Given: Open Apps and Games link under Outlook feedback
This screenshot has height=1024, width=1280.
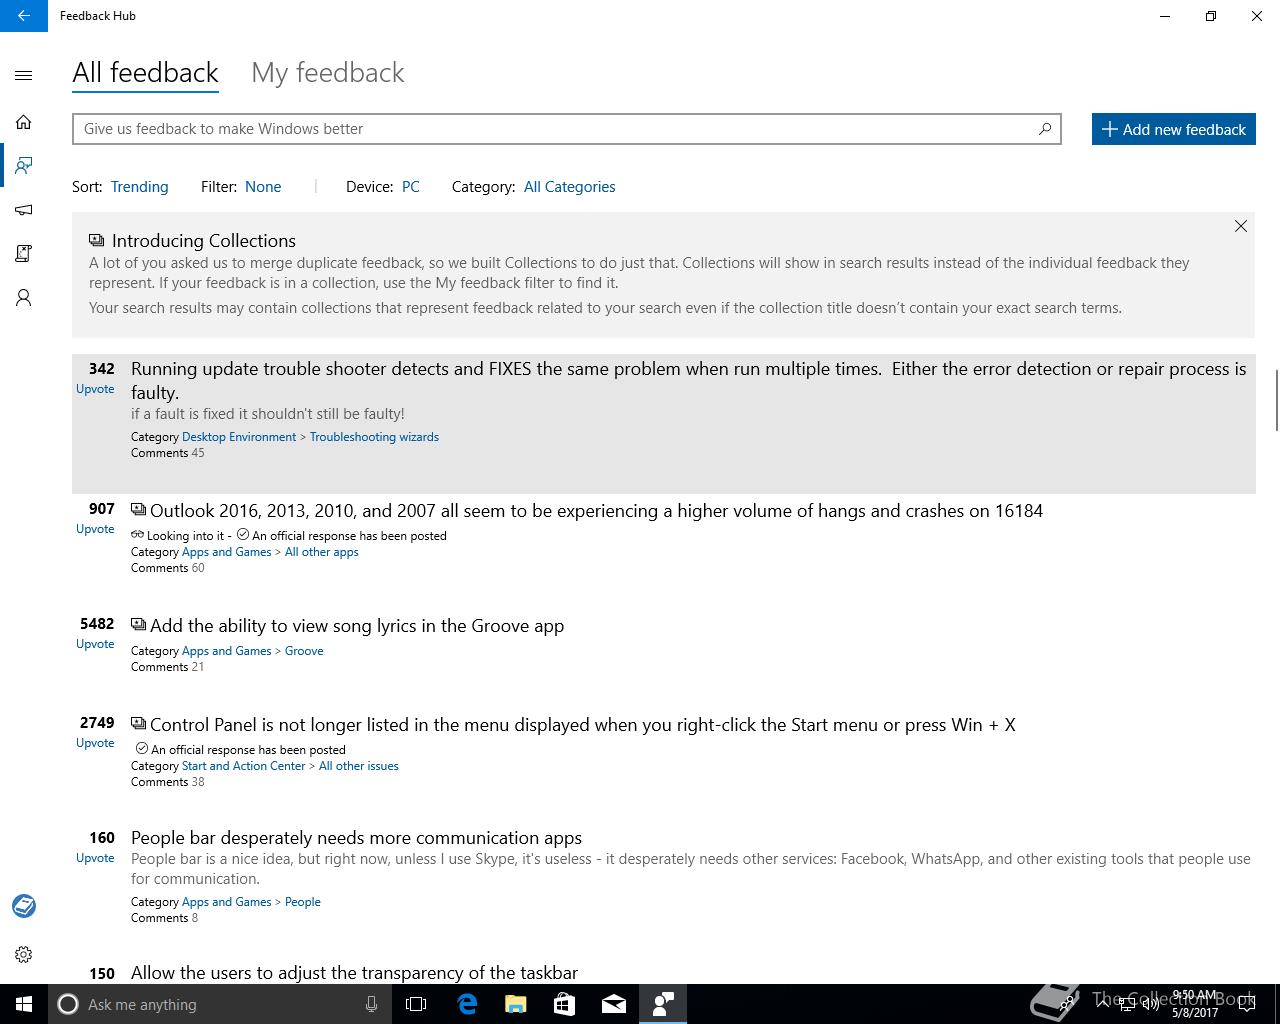Looking at the screenshot, I should click(226, 552).
